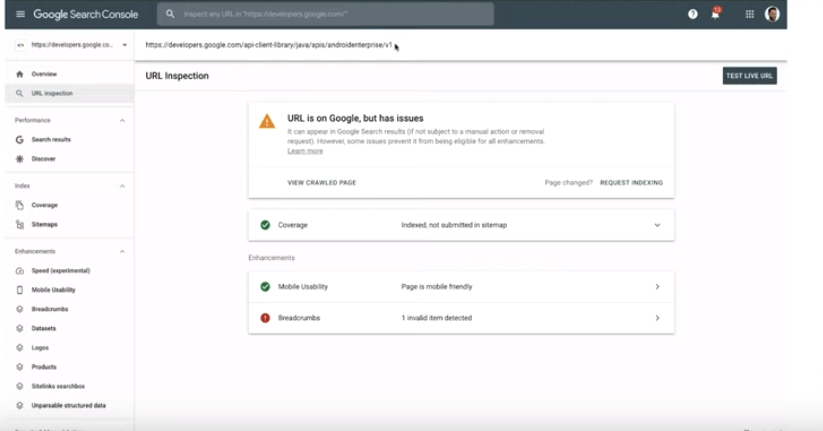Click the Products icon in the sidebar

[19, 367]
